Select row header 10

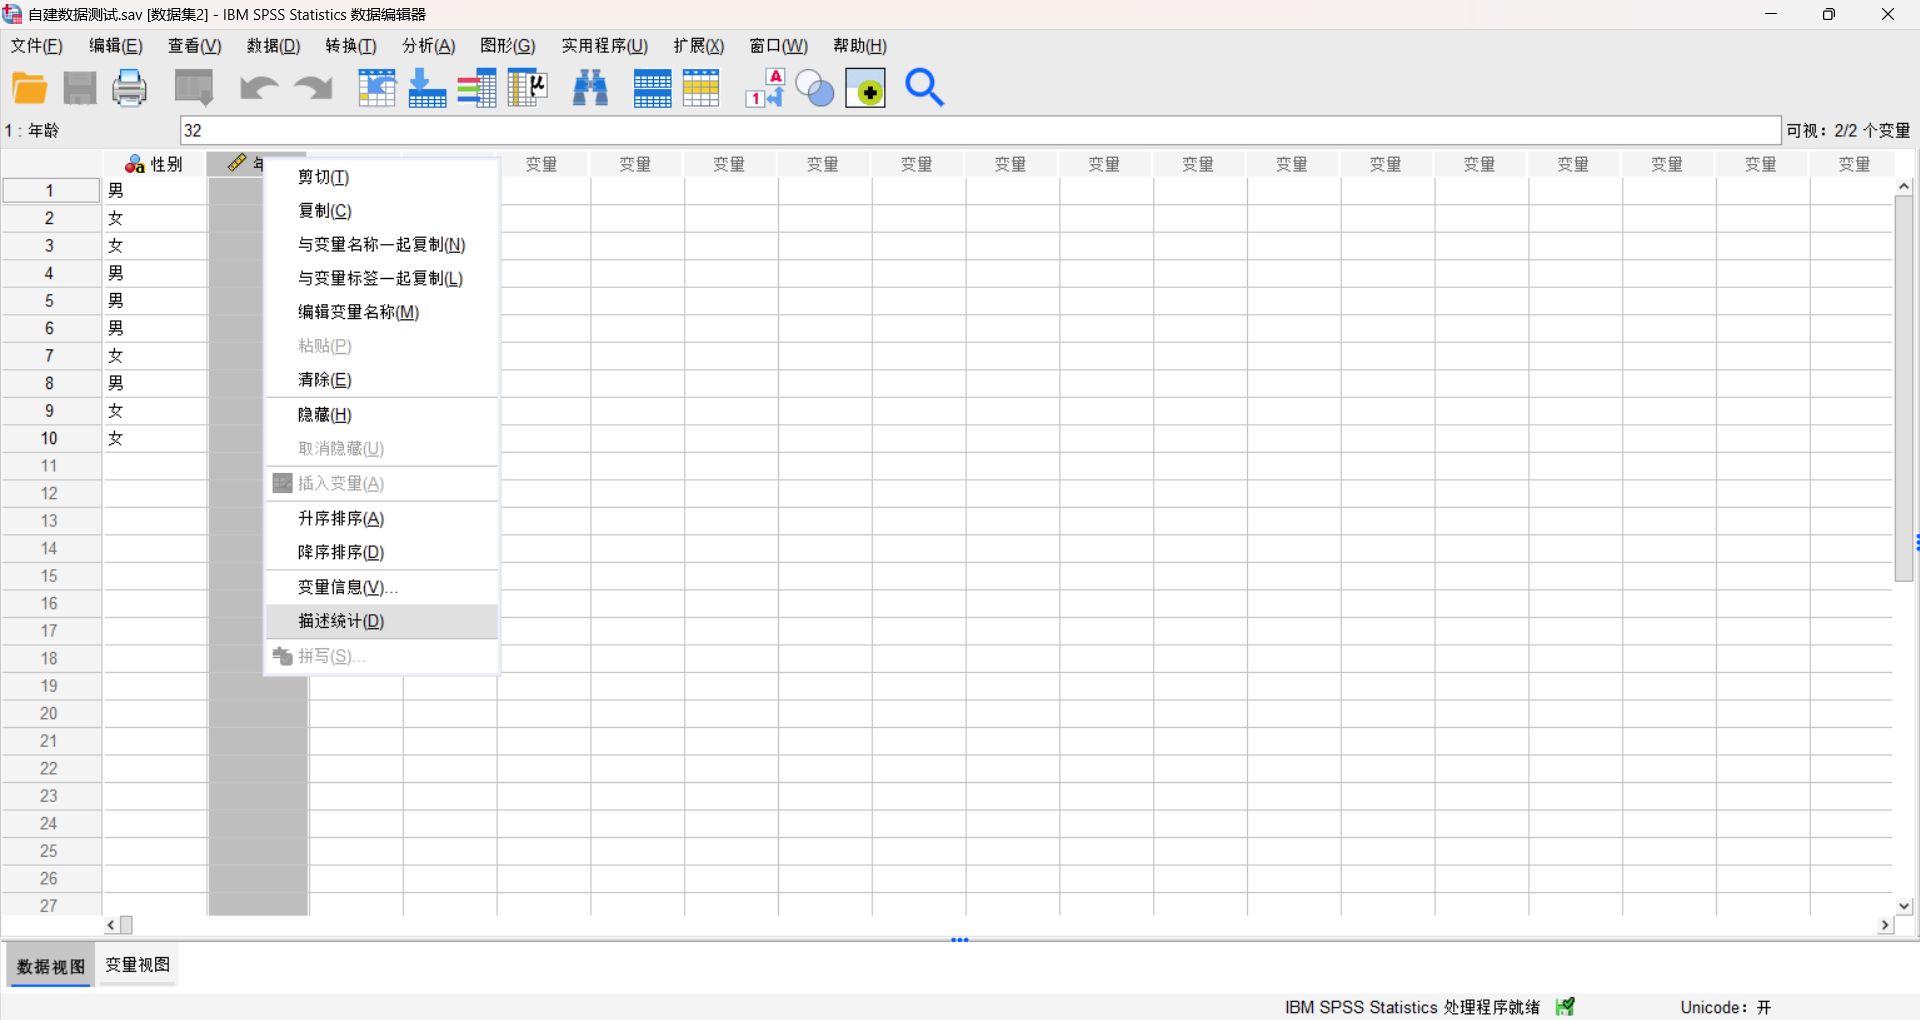50,439
